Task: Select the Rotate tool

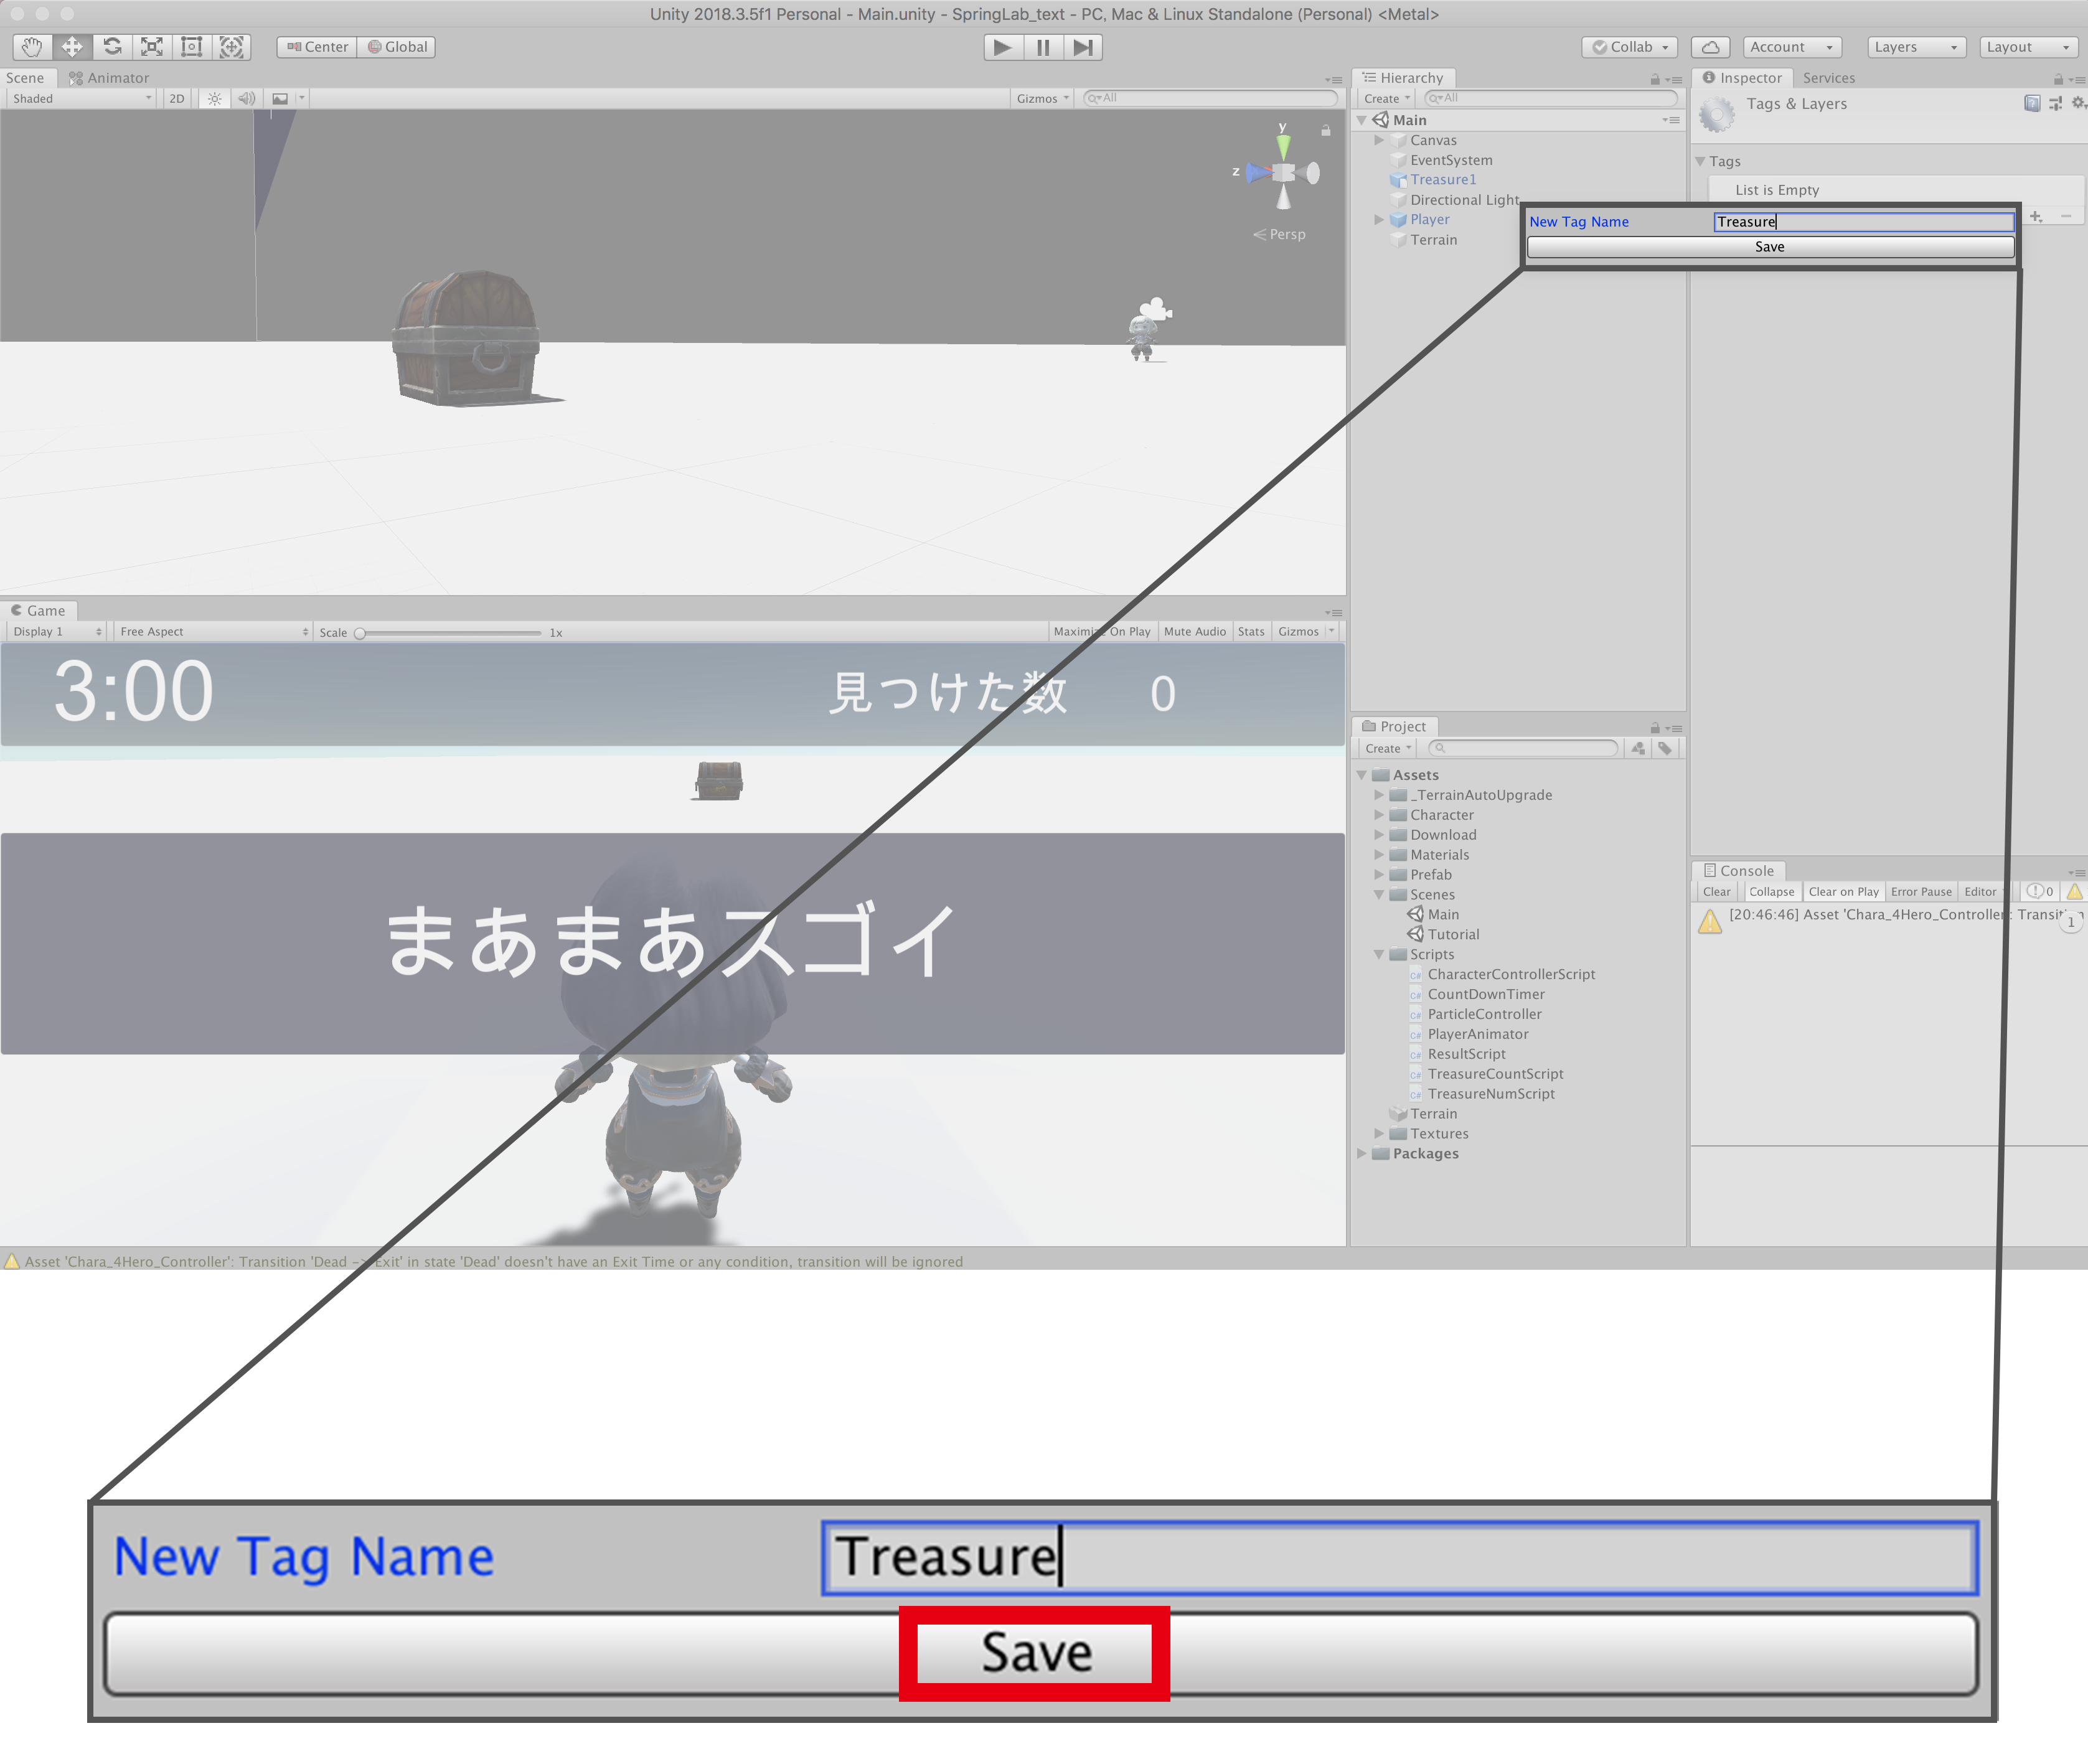Action: [x=111, y=47]
